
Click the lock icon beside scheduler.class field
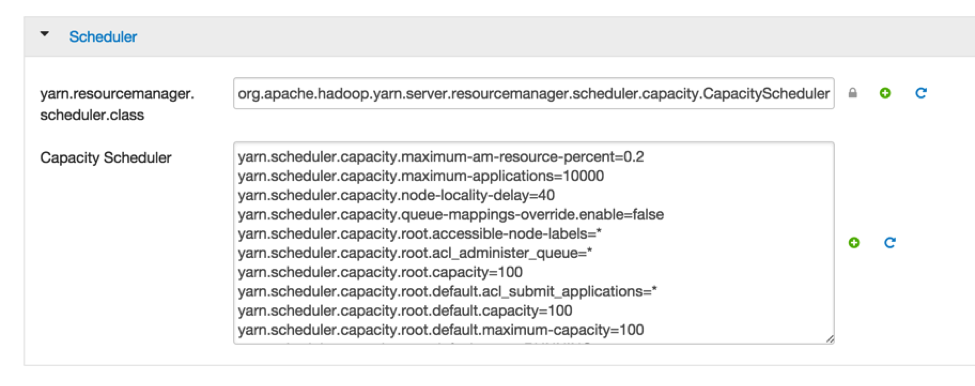853,93
